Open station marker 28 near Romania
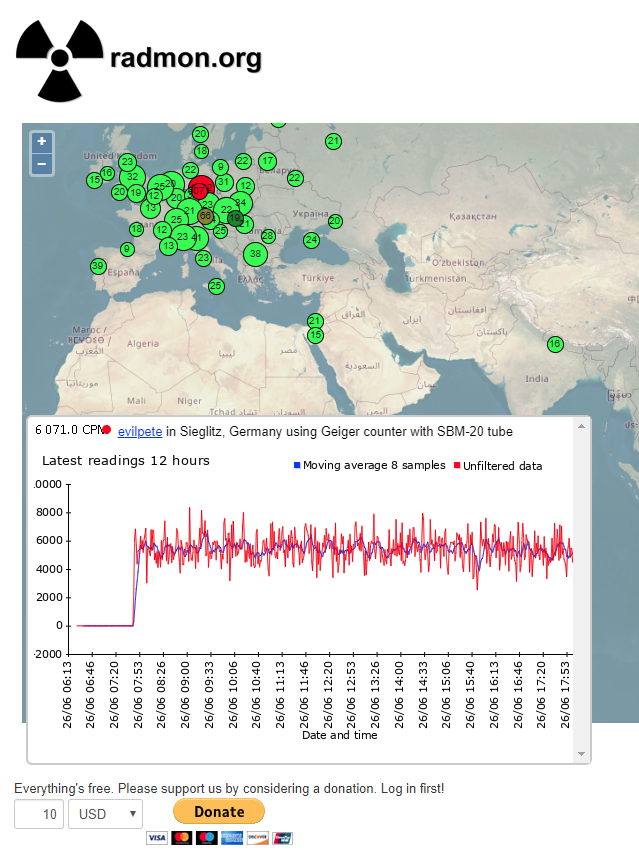The height and width of the screenshot is (862, 639). click(268, 236)
